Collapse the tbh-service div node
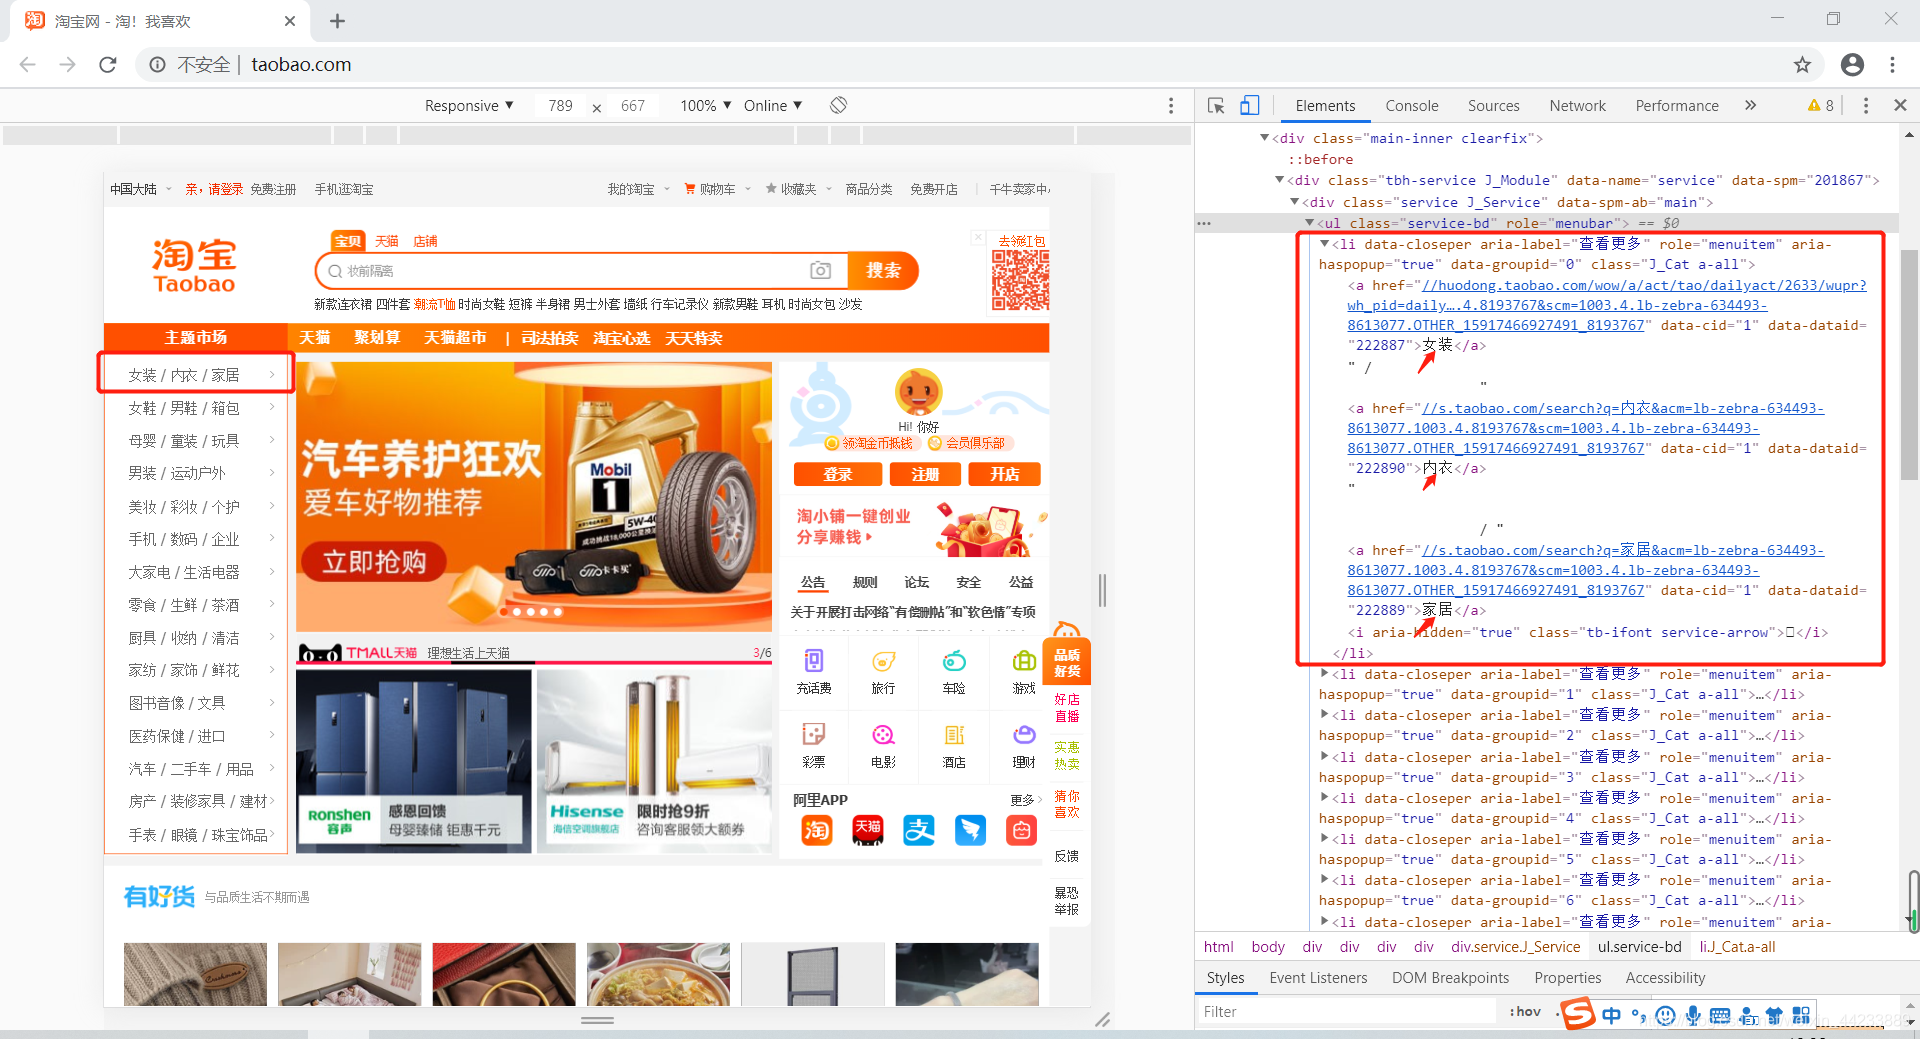This screenshot has height=1039, width=1920. point(1280,180)
